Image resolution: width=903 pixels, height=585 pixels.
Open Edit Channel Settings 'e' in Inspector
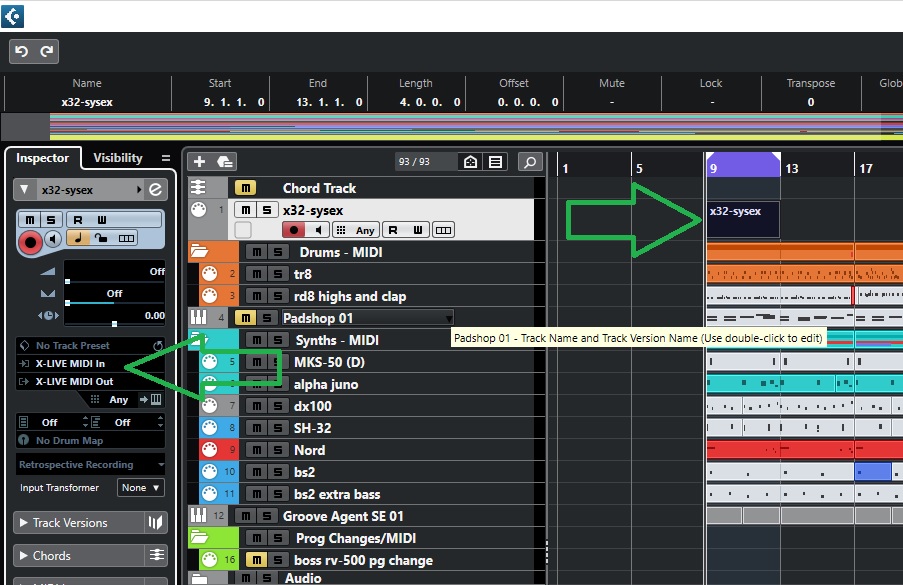155,189
